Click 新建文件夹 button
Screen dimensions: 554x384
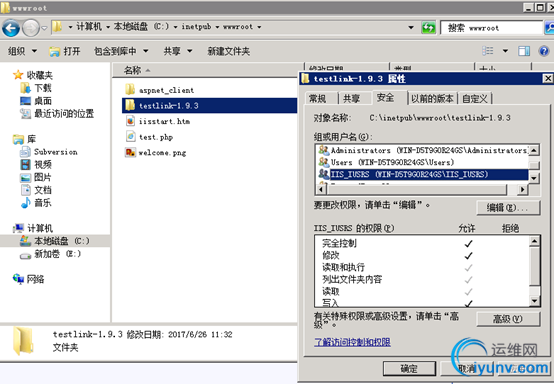(x=229, y=51)
